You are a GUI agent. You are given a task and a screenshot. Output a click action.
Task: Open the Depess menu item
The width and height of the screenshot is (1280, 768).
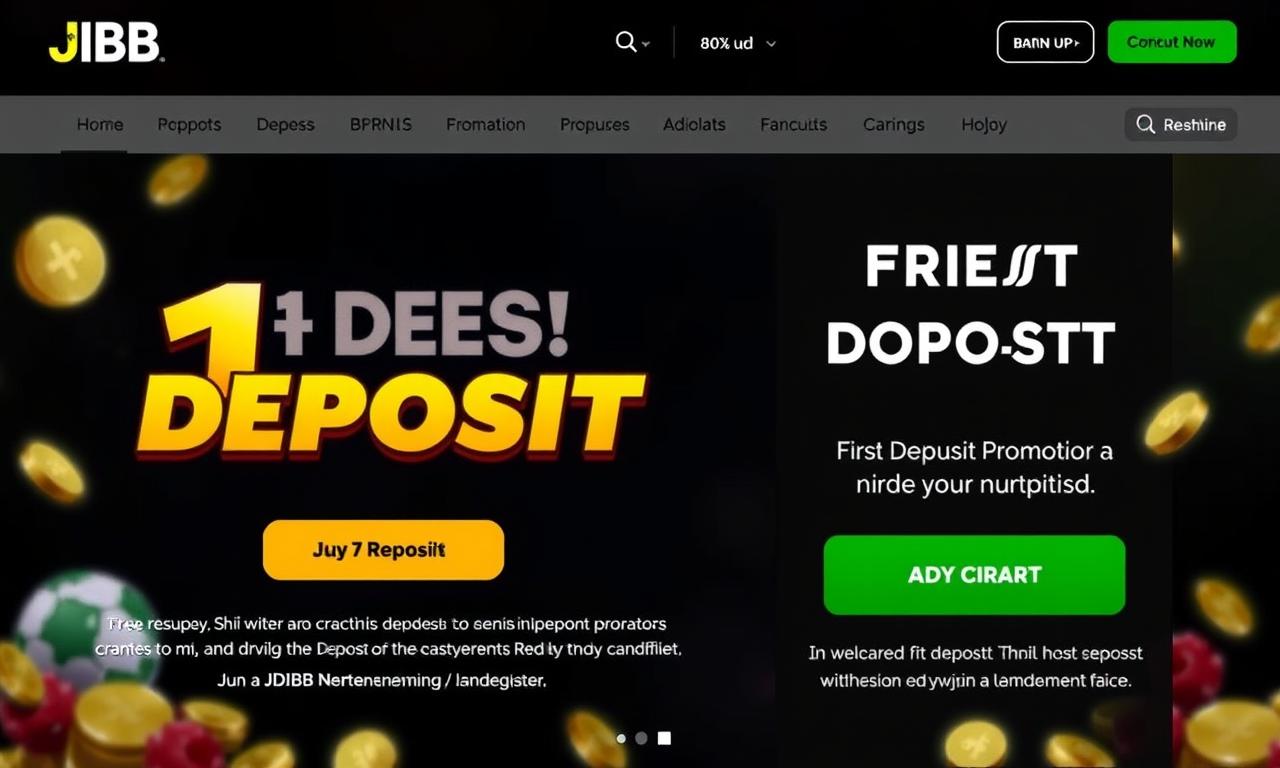coord(285,125)
